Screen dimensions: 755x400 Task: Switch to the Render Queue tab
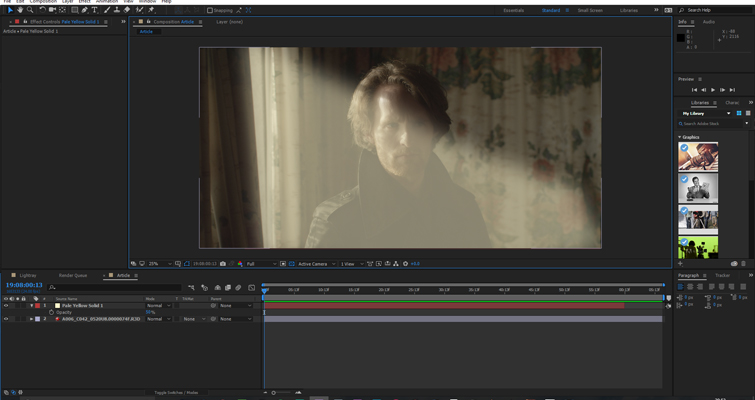point(73,275)
